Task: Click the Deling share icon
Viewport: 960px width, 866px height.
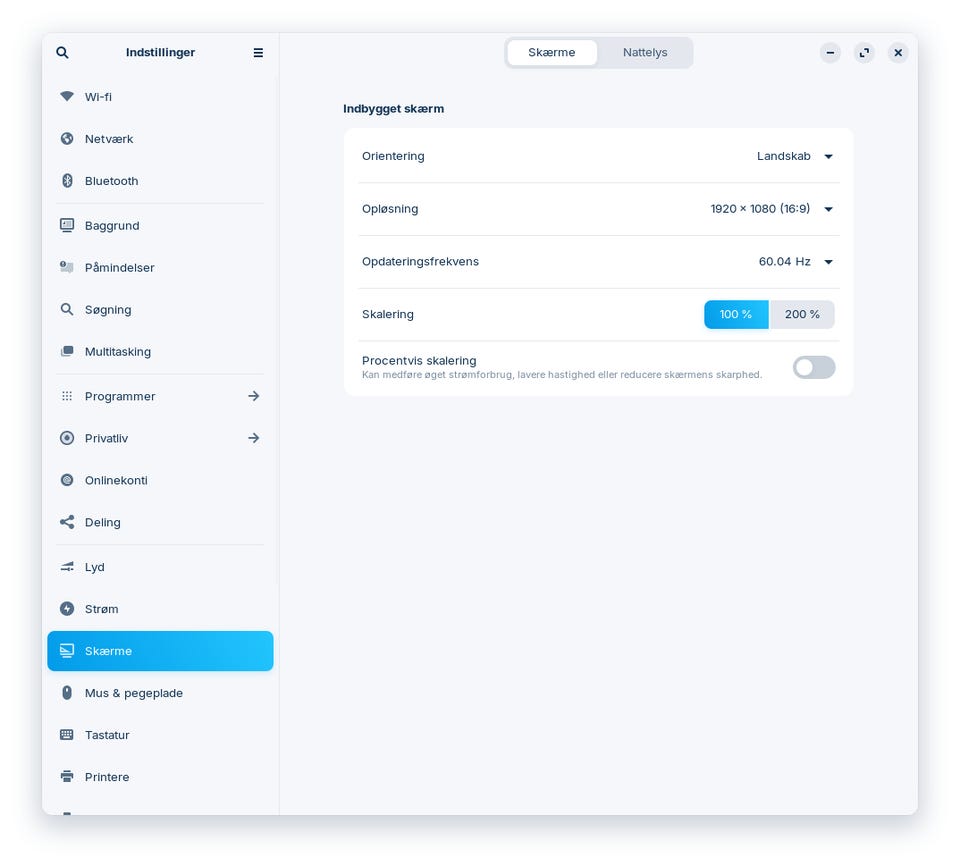Action: [67, 522]
